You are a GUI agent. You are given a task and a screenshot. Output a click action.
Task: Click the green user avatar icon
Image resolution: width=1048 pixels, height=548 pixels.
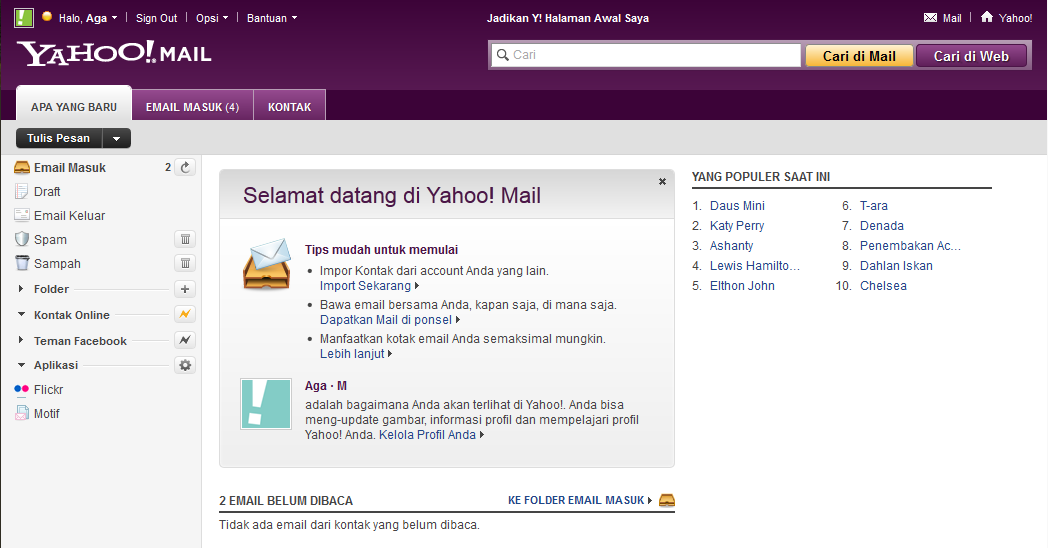24,17
